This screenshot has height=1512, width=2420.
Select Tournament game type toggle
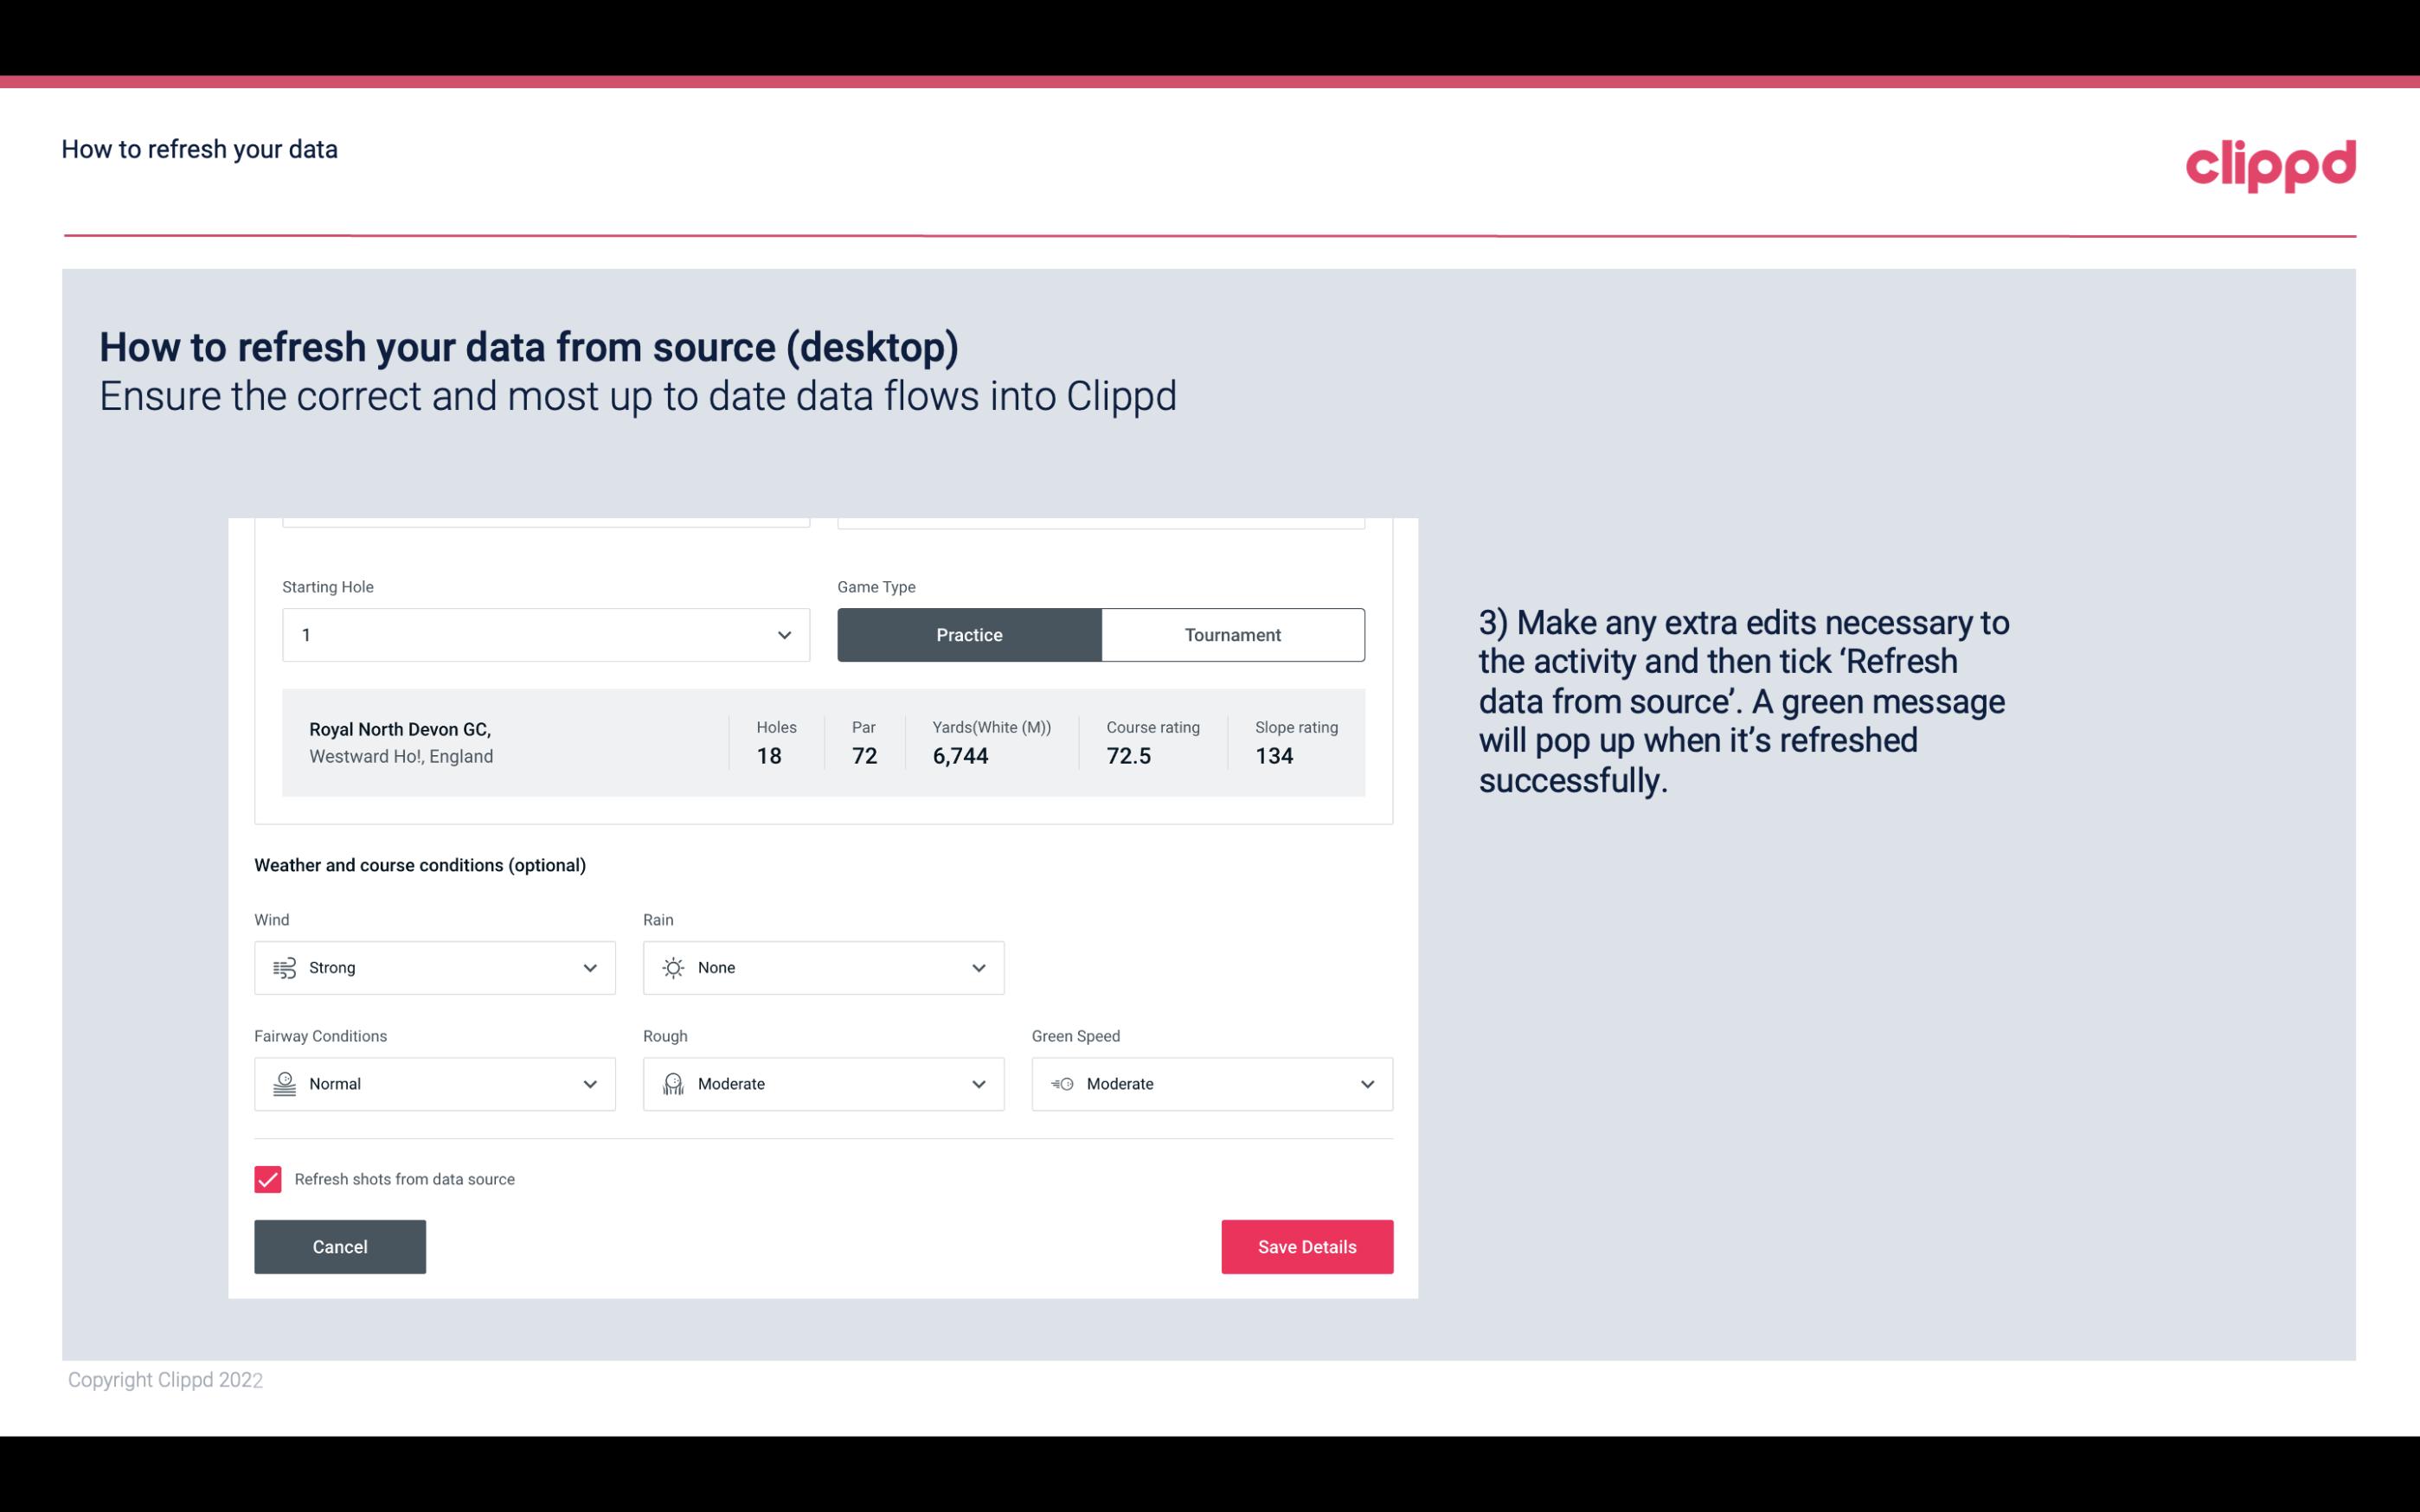tap(1232, 634)
